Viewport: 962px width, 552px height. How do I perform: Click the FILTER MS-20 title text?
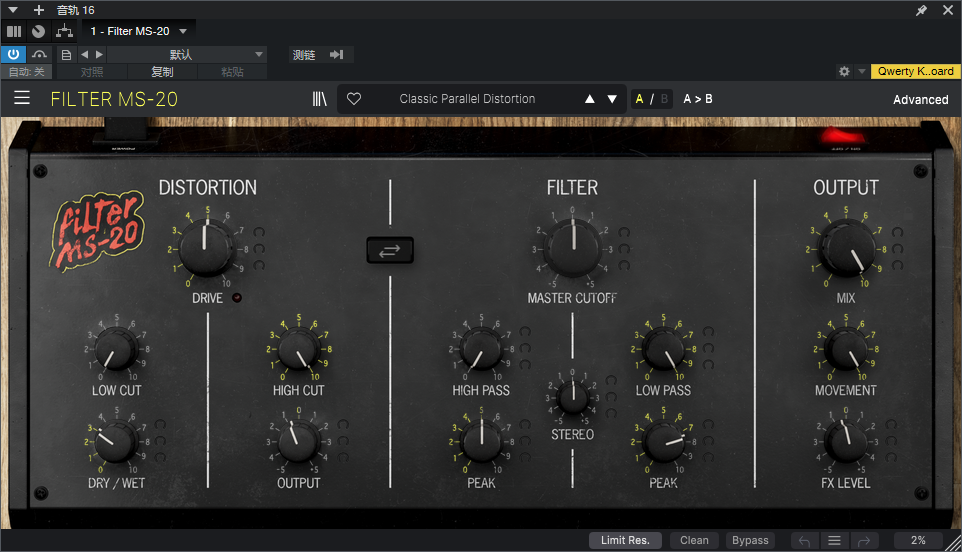114,99
